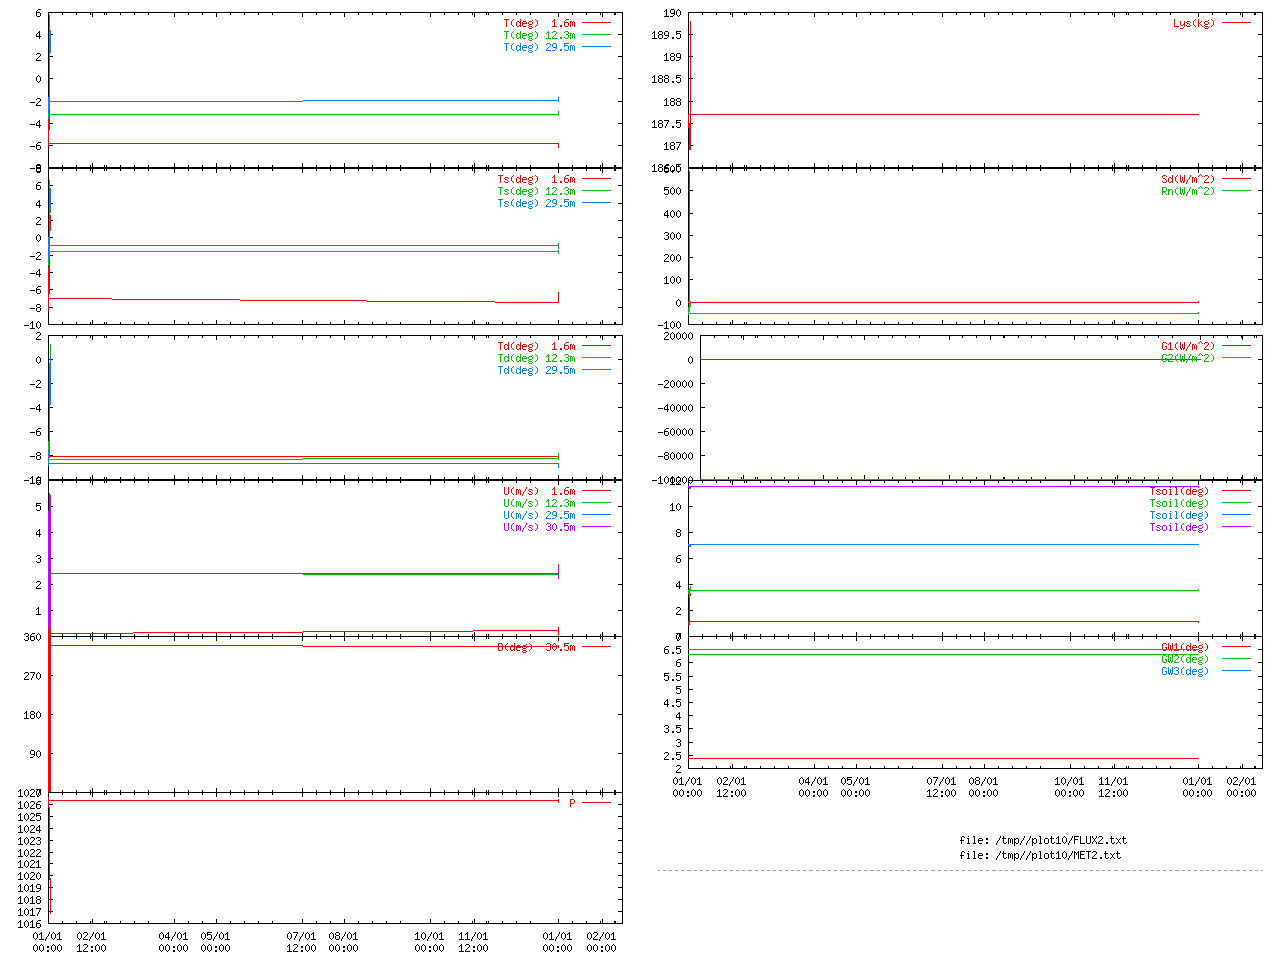Click the T(deg) 1.6m legend label
Image resolution: width=1280 pixels, height=960 pixels.
(x=539, y=23)
